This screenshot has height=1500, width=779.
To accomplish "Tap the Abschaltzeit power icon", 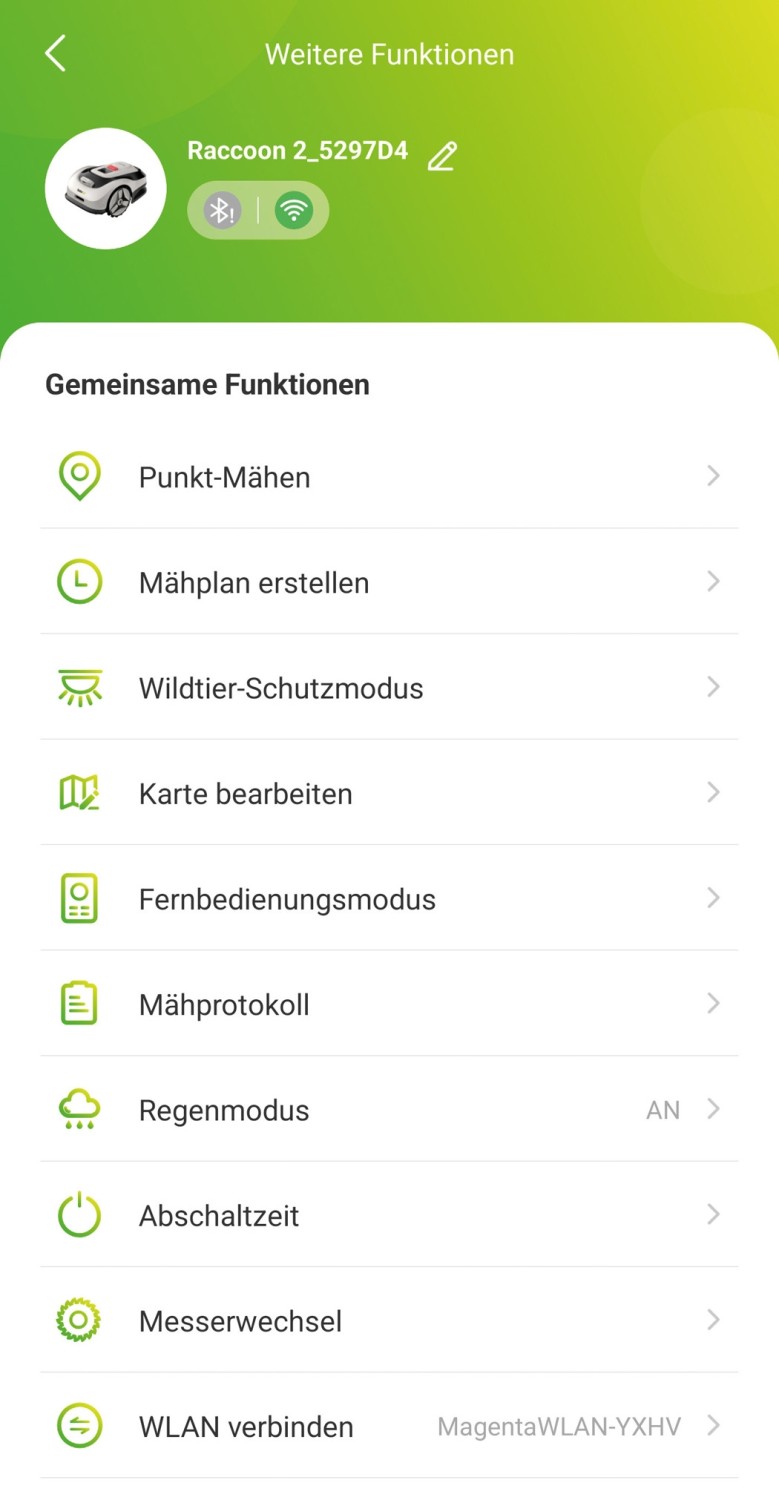I will tap(80, 1215).
